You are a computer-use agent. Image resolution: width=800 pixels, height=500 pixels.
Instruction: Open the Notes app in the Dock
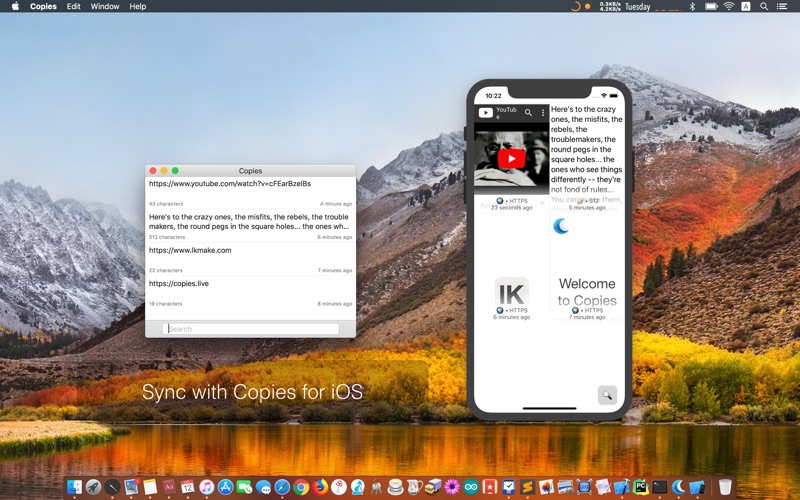(150, 487)
